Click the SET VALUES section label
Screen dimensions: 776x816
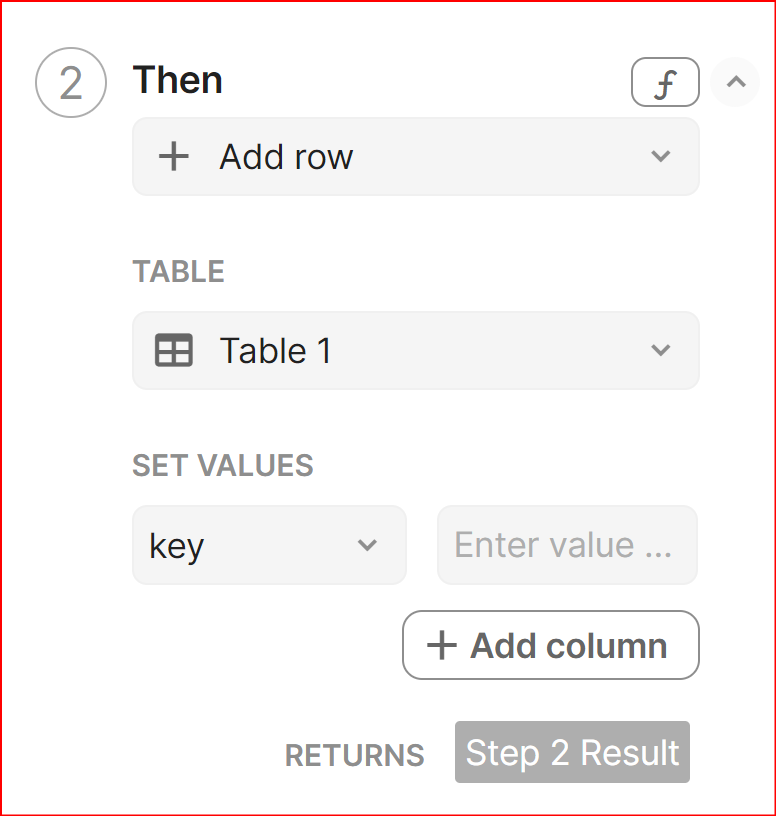[x=223, y=465]
